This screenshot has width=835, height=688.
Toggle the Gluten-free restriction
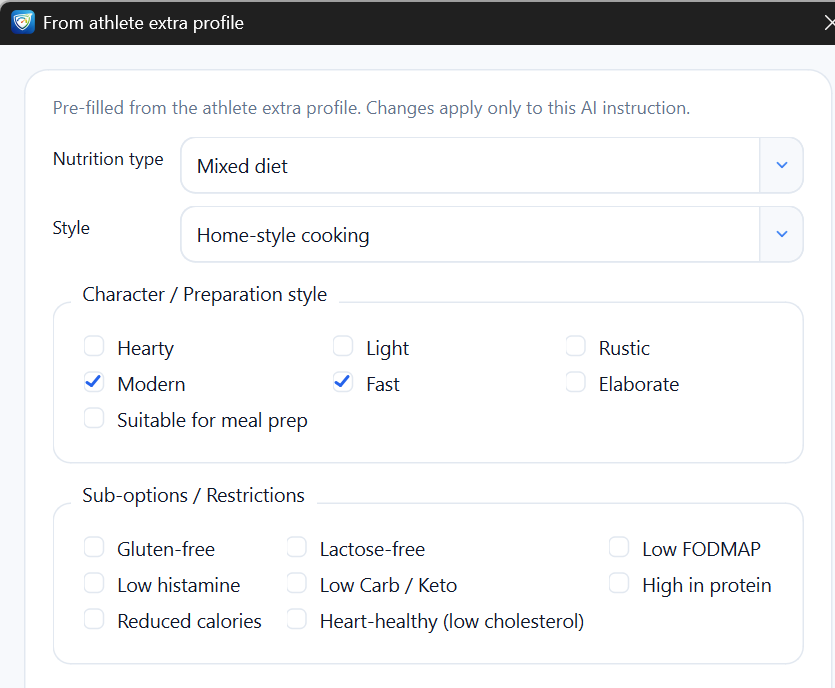94,548
